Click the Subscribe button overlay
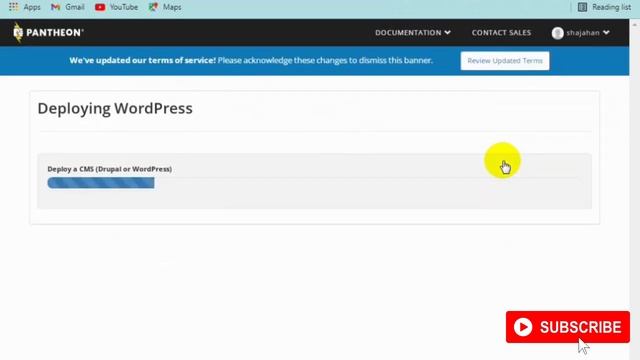 [x=568, y=327]
